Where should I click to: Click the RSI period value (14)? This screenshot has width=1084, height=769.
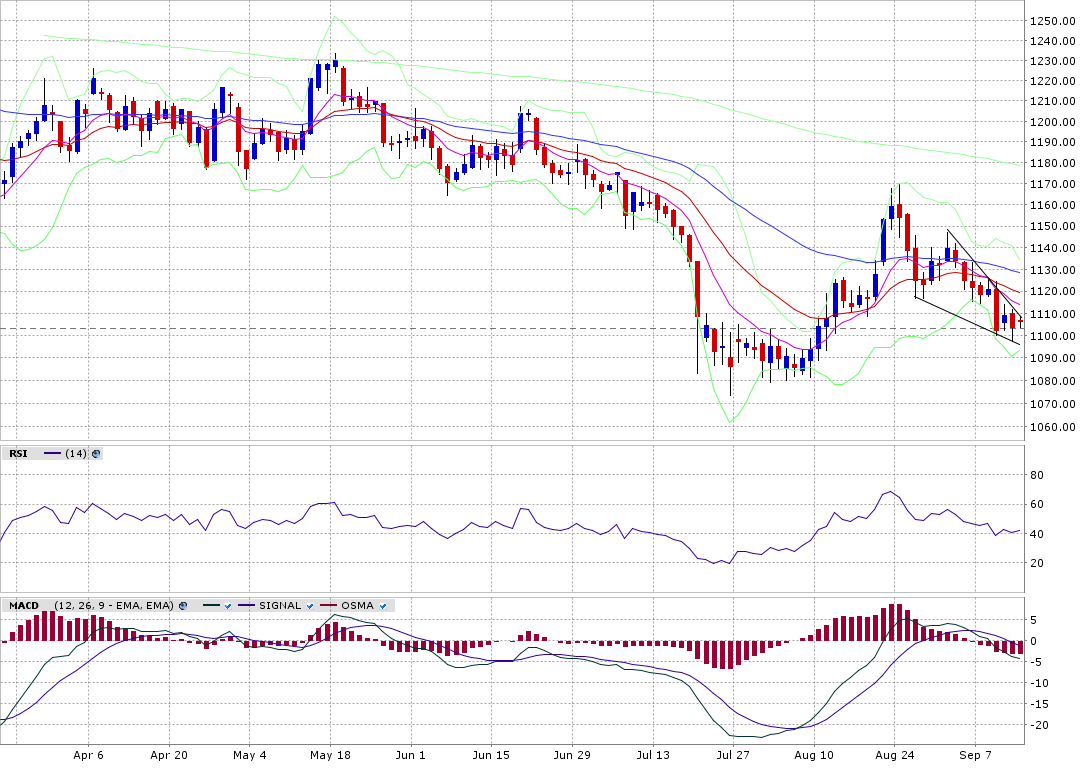pos(76,454)
